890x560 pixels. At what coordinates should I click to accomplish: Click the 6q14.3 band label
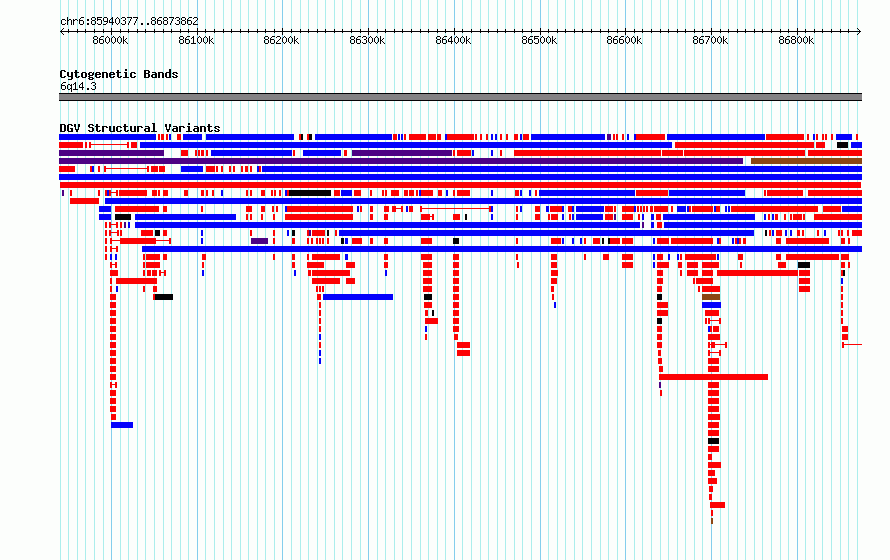pyautogui.click(x=78, y=86)
